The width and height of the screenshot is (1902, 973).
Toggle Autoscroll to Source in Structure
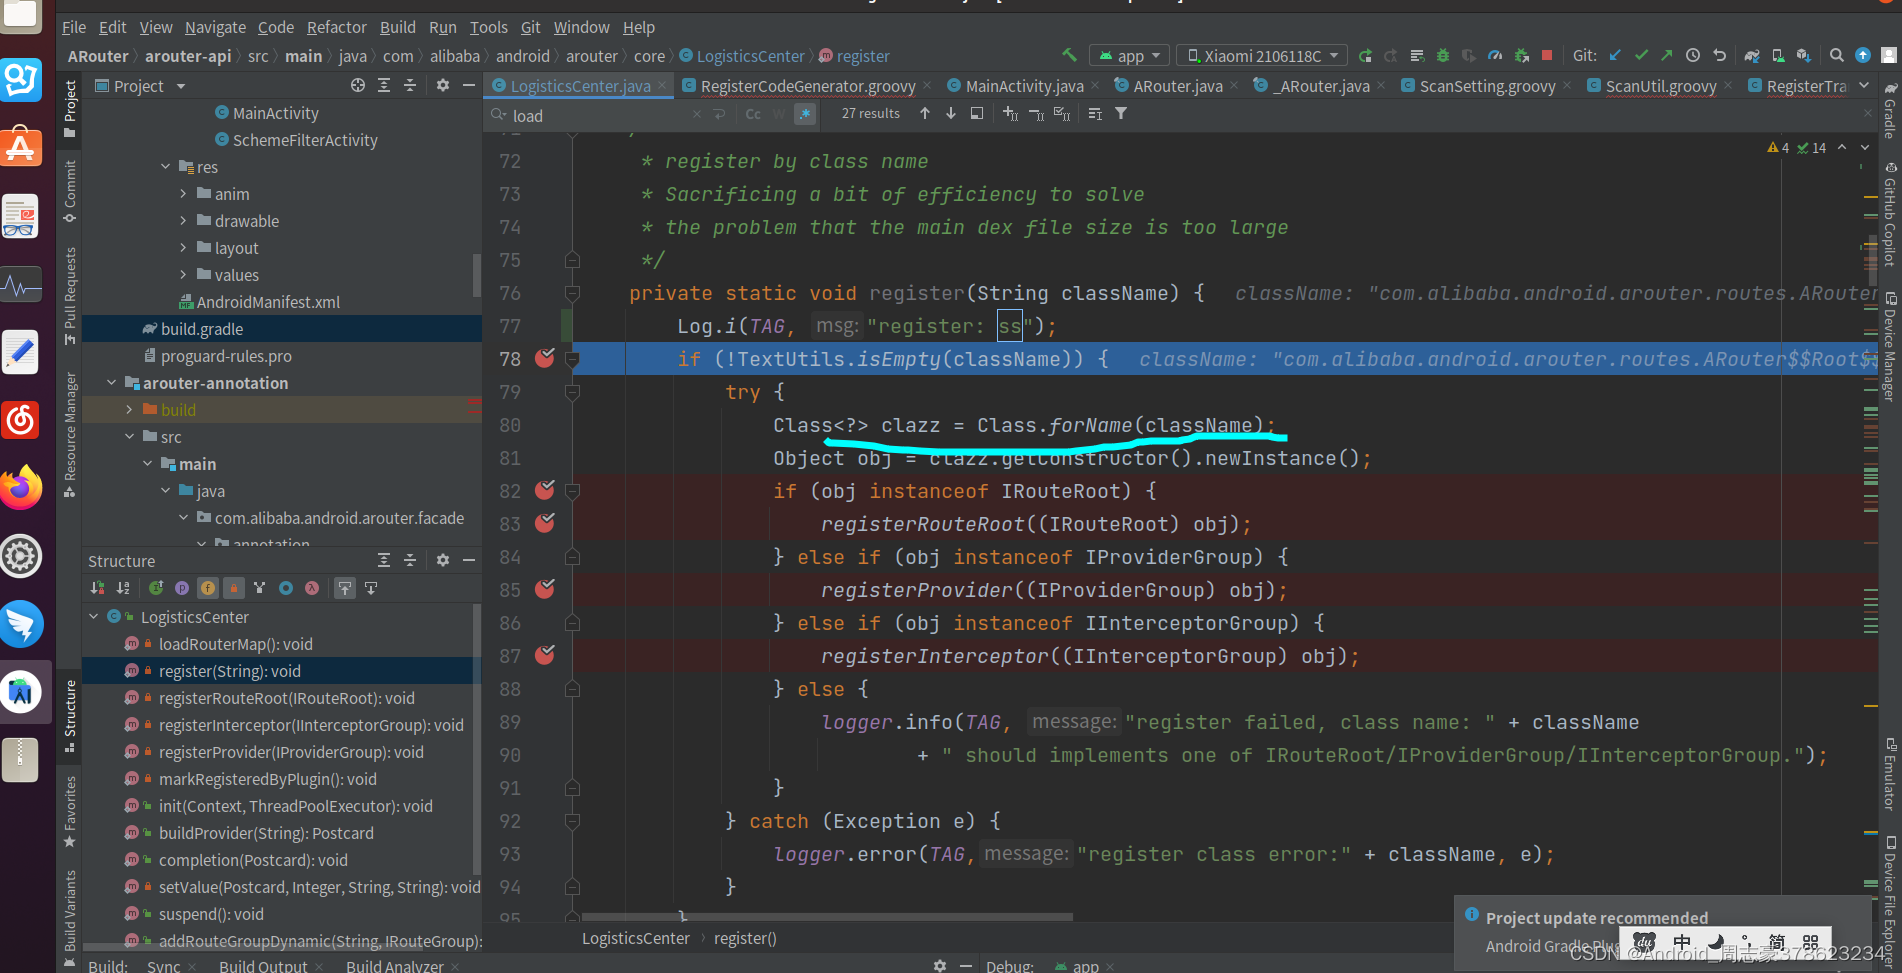345,588
